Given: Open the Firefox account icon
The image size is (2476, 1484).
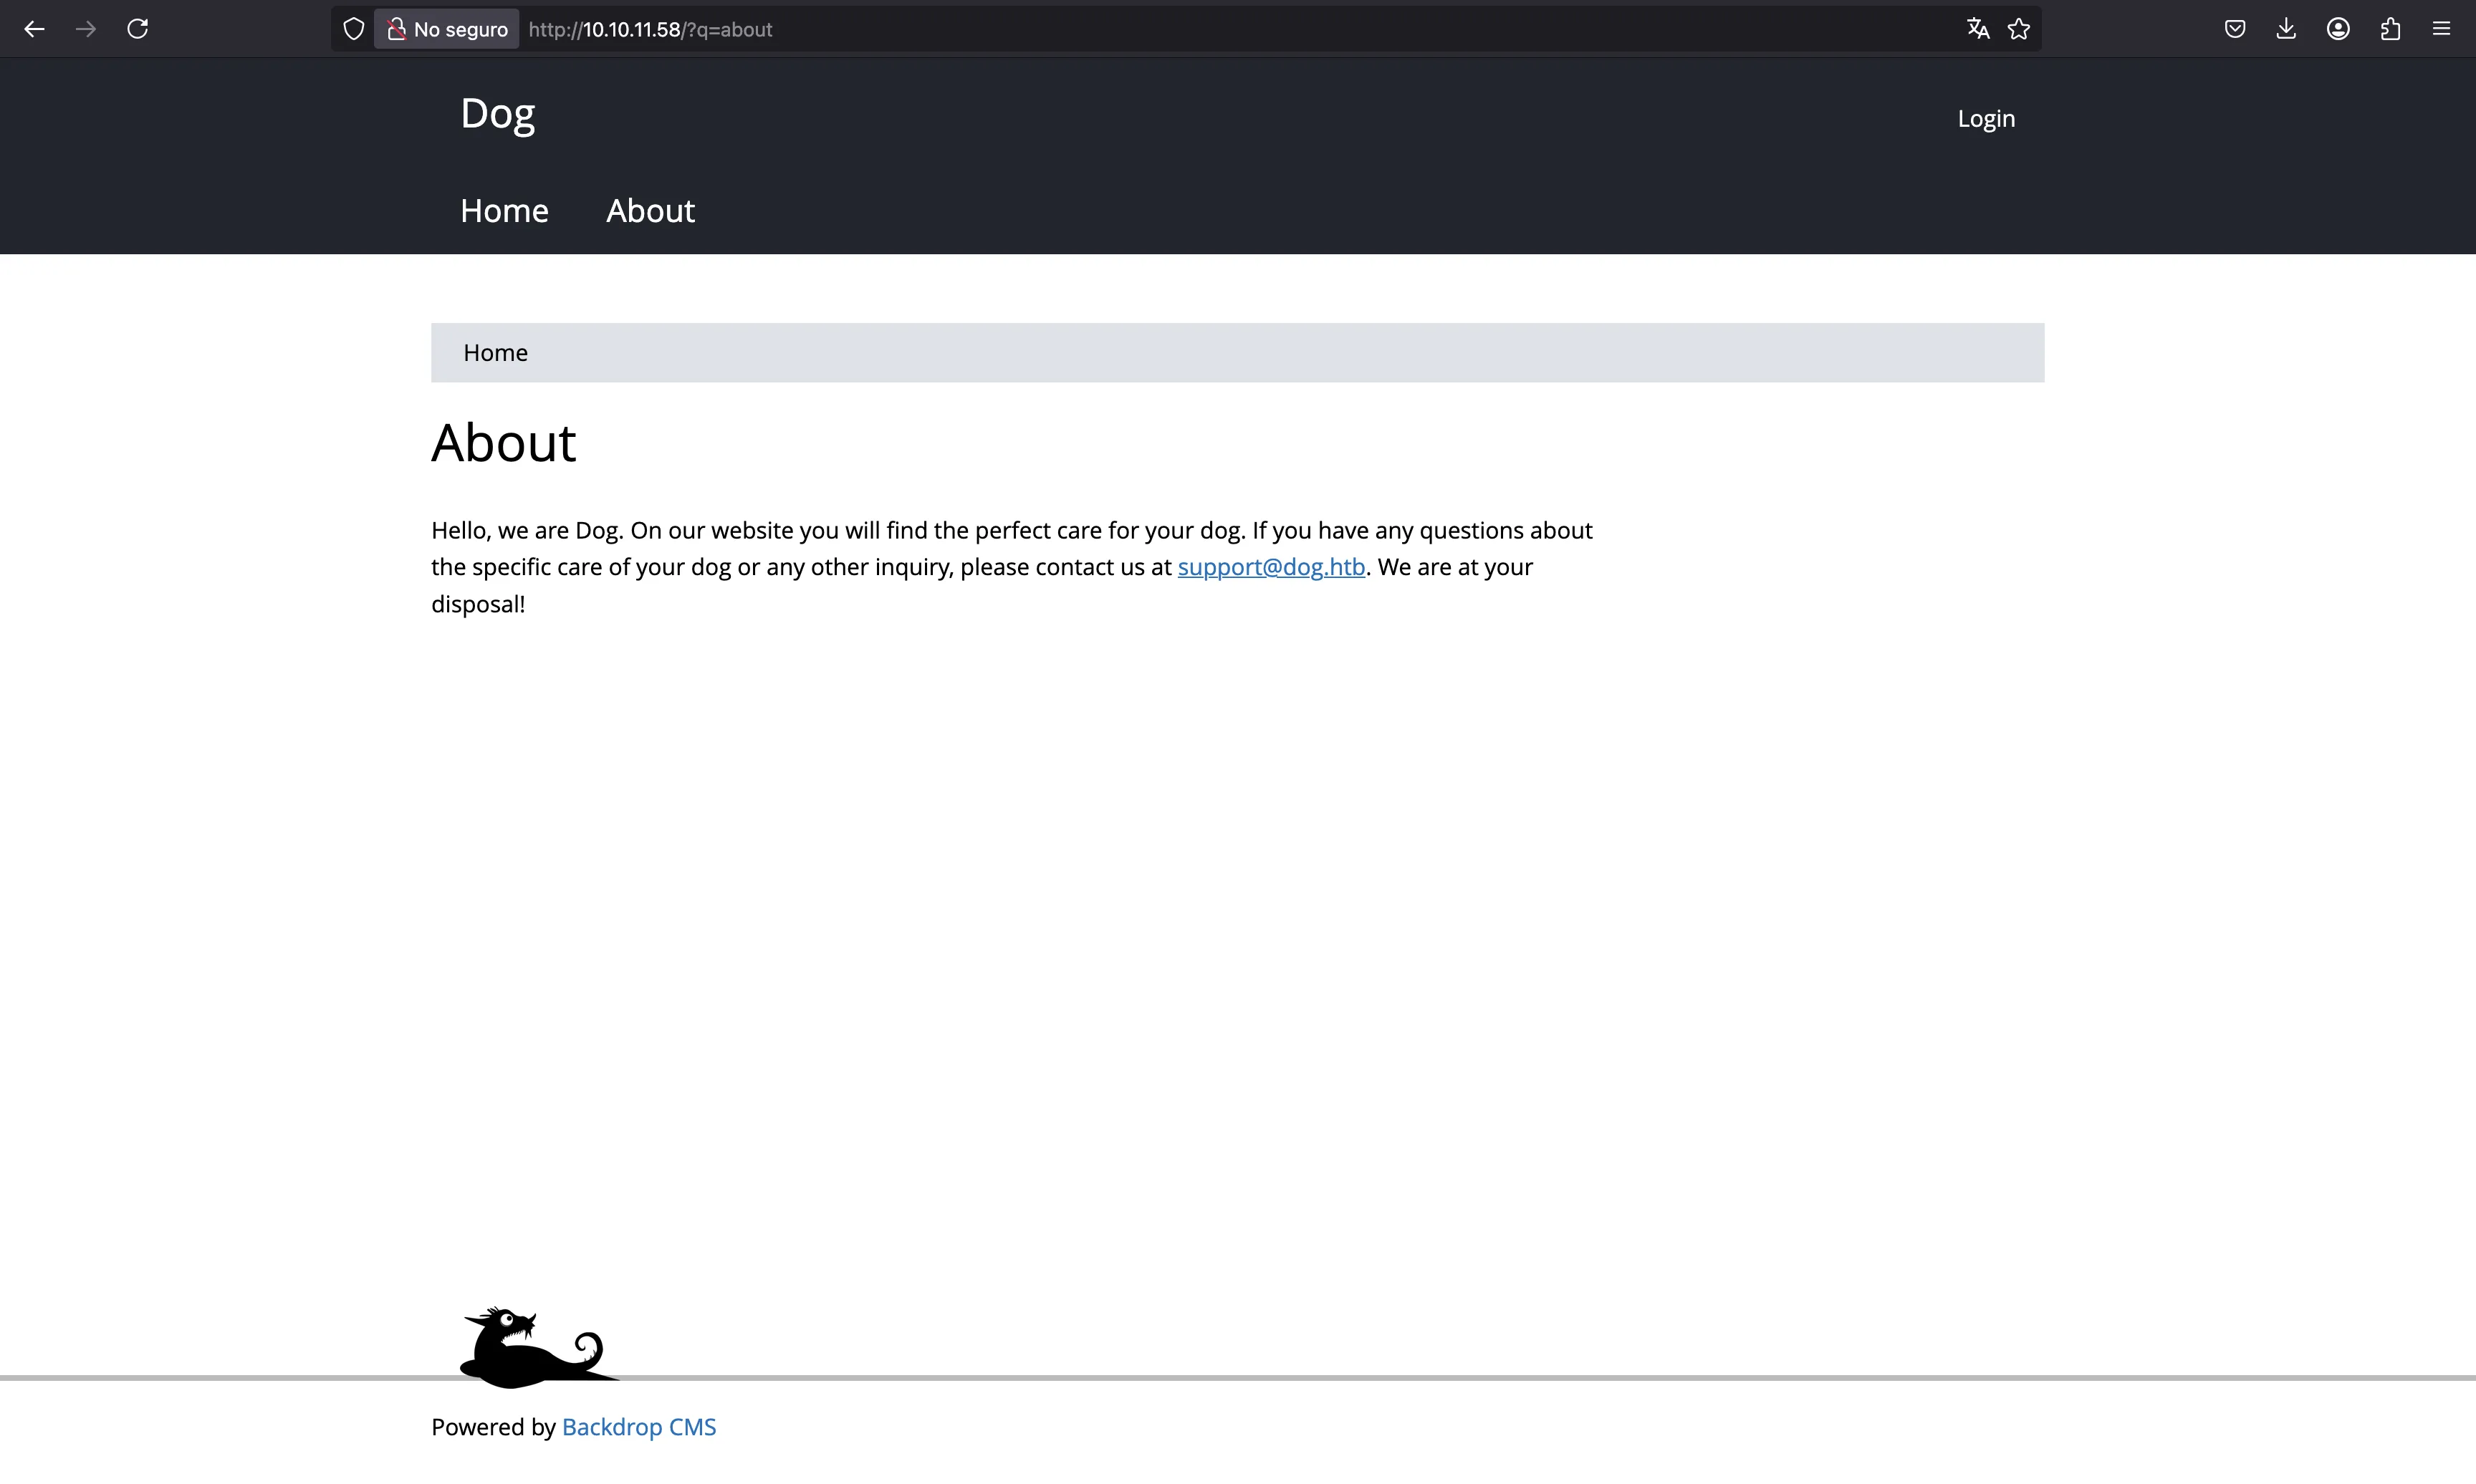Looking at the screenshot, I should point(2338,29).
